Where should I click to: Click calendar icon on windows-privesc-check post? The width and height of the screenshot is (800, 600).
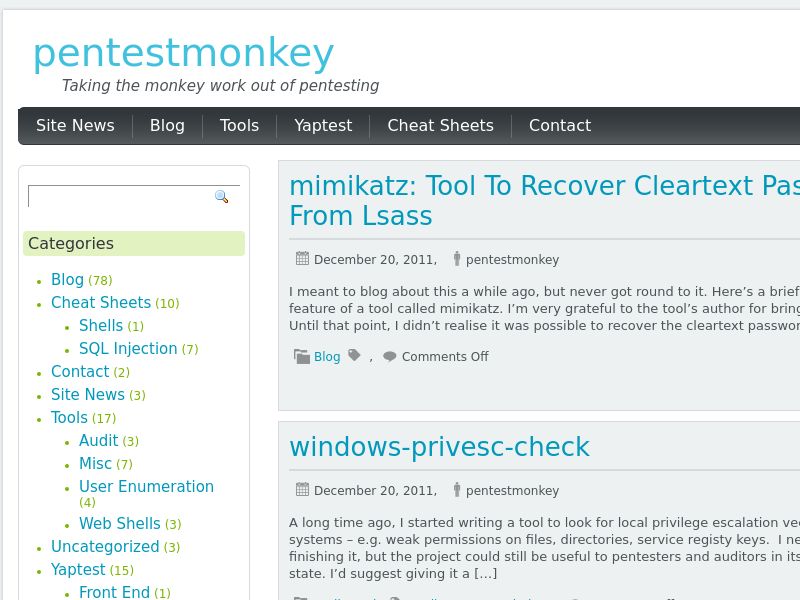(302, 490)
